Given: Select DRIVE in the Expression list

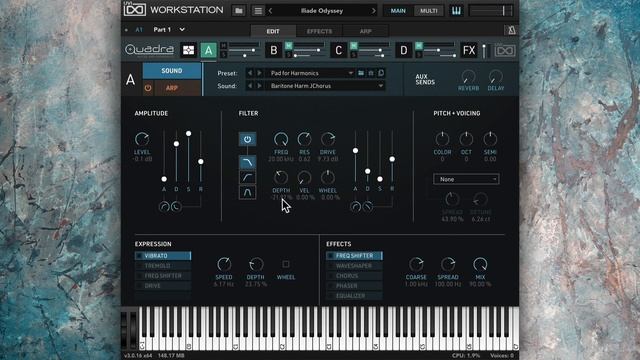Looking at the screenshot, I should tap(163, 286).
